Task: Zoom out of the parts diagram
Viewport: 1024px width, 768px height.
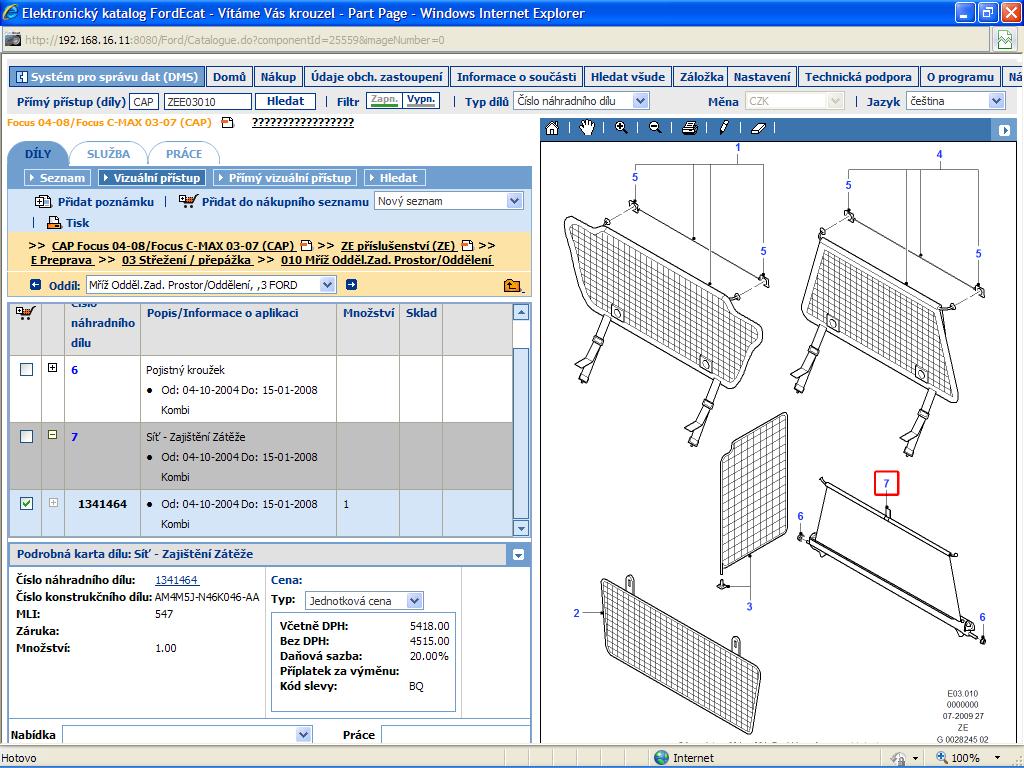Action: pyautogui.click(x=655, y=128)
